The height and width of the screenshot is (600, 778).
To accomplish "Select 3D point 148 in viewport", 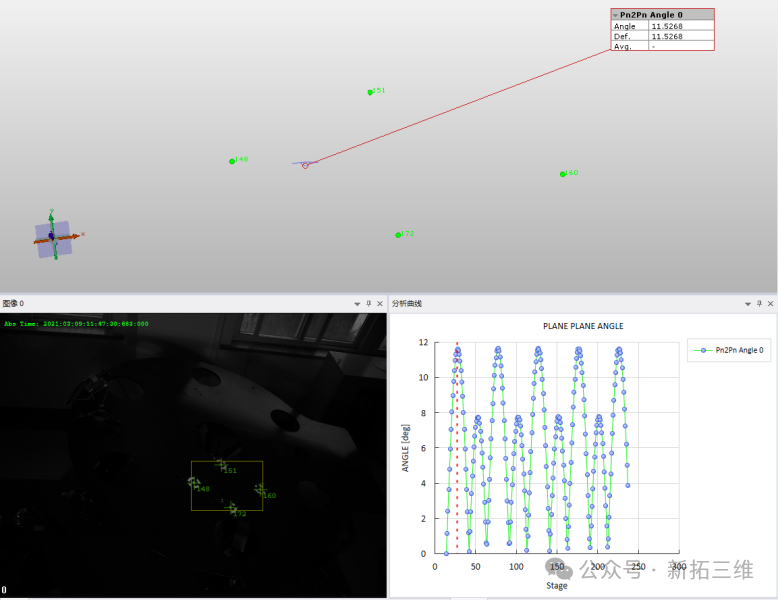I will point(232,161).
